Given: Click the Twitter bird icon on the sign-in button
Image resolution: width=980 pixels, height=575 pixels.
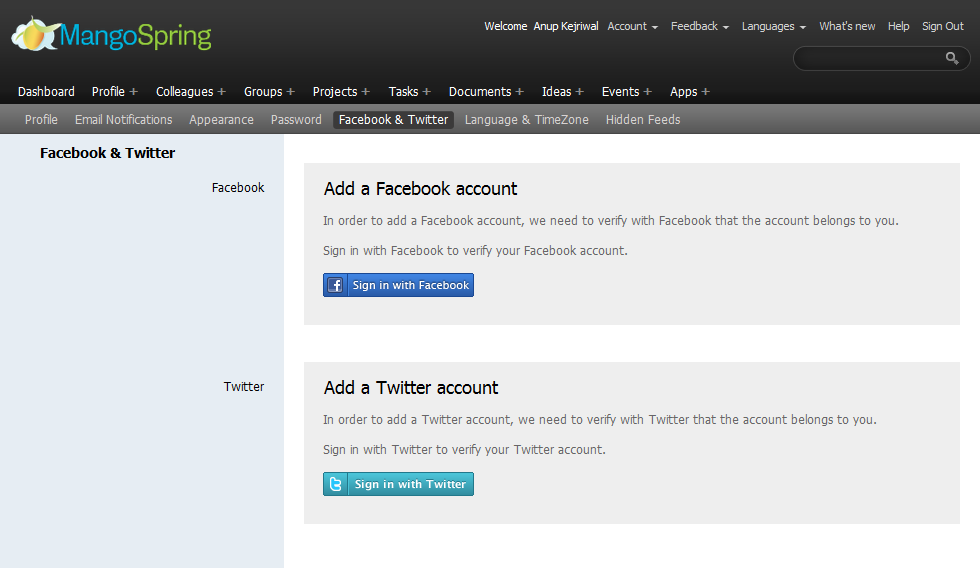Looking at the screenshot, I should (x=336, y=484).
